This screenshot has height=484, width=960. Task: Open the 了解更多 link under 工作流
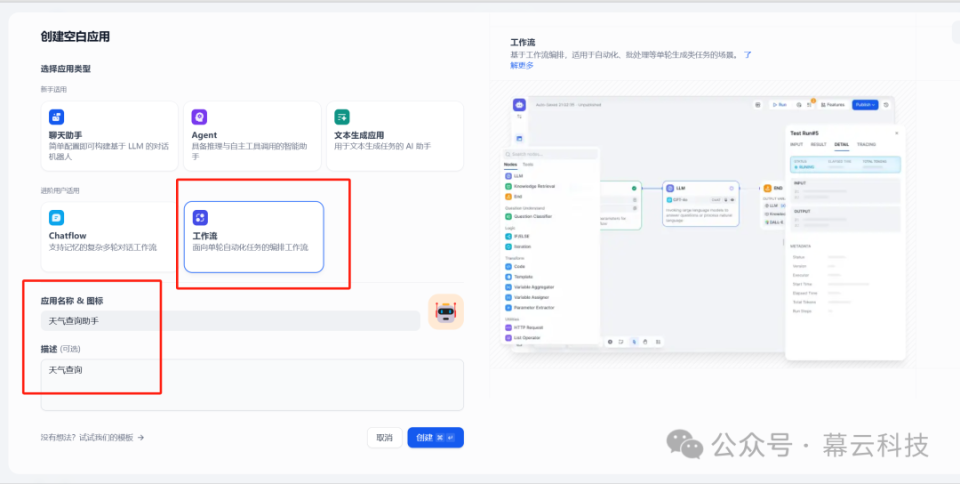click(x=521, y=65)
